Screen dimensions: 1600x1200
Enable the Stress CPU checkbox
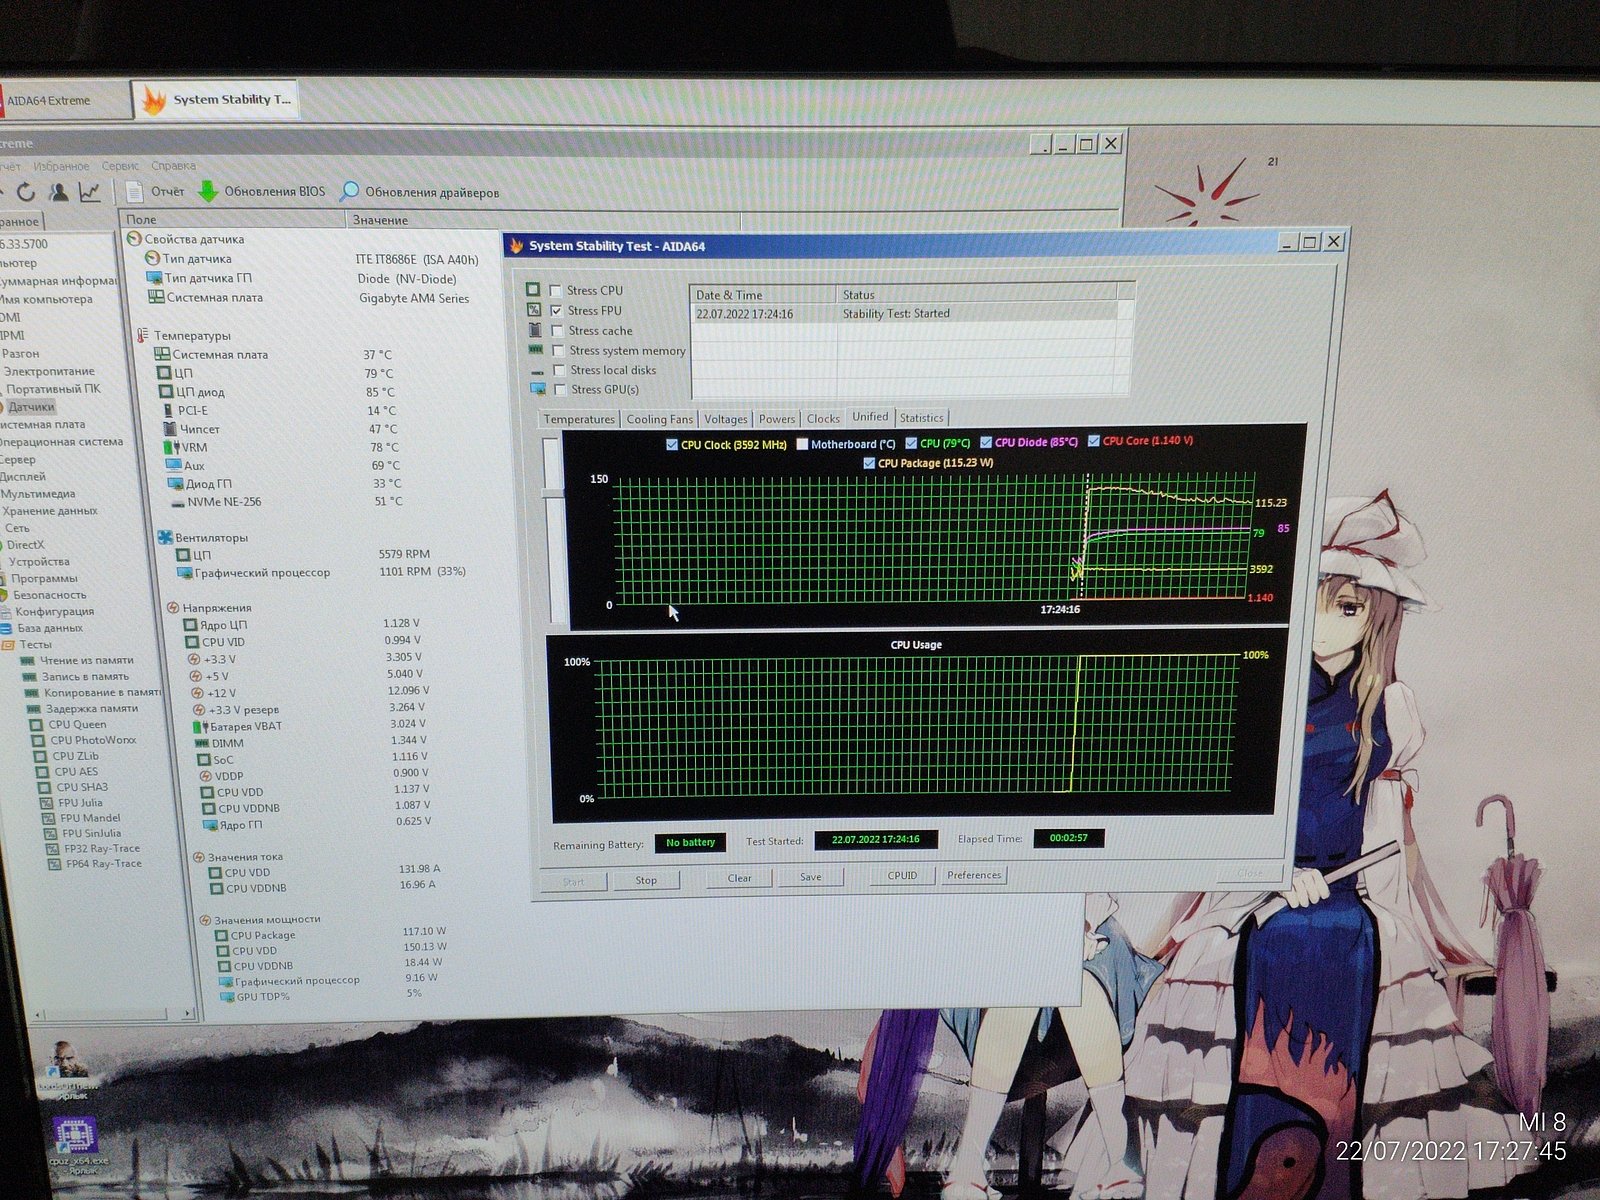(x=555, y=291)
